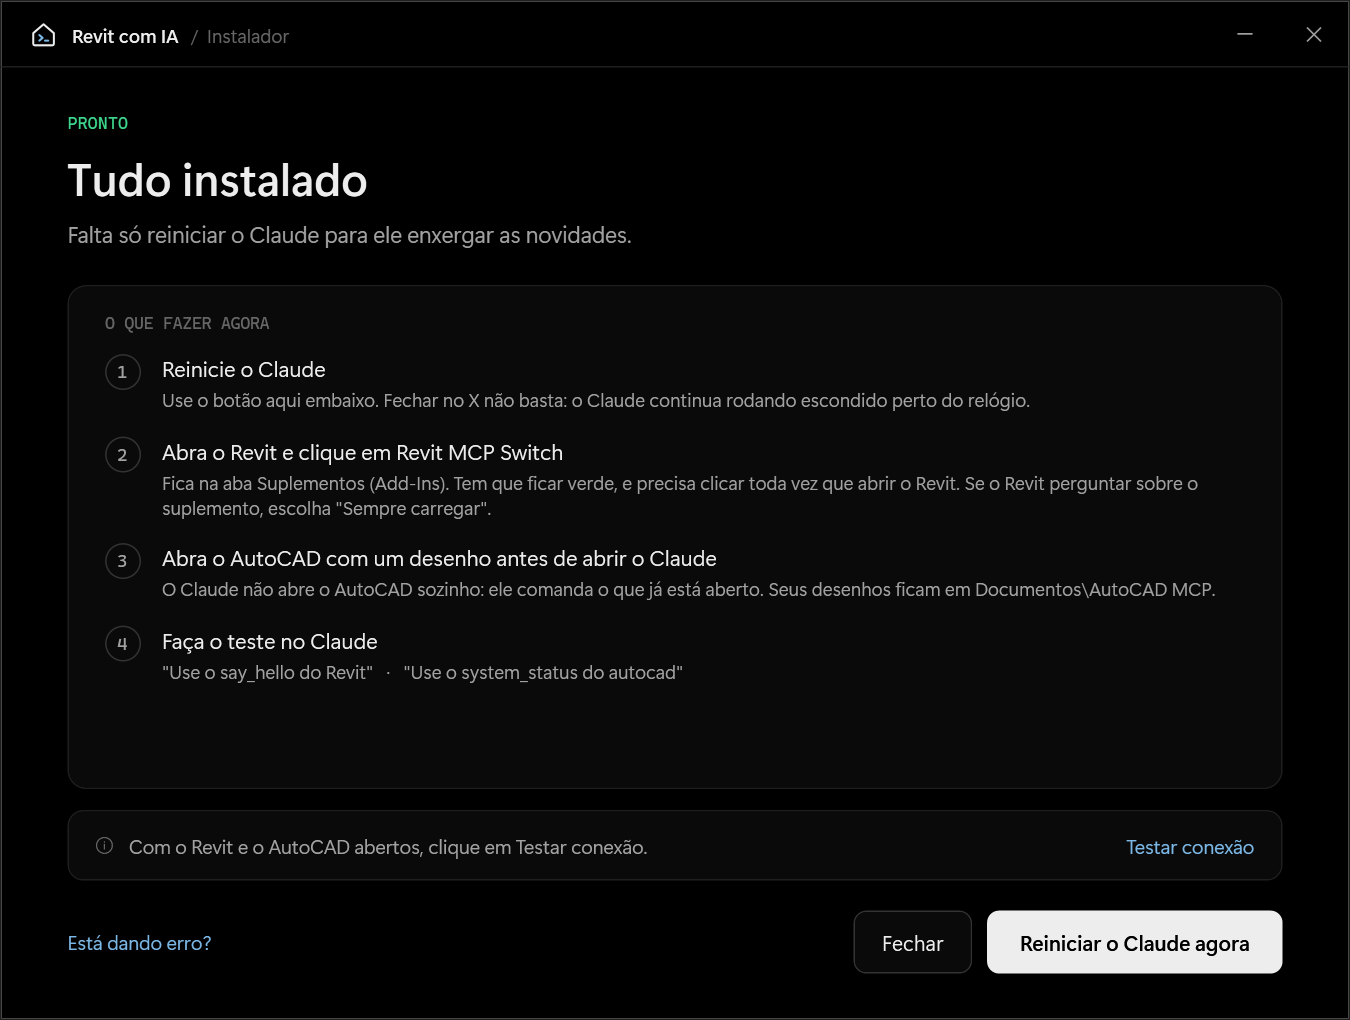Click the Faça o teste no Claude heading
Screen dimensions: 1350x1020
(x=270, y=642)
